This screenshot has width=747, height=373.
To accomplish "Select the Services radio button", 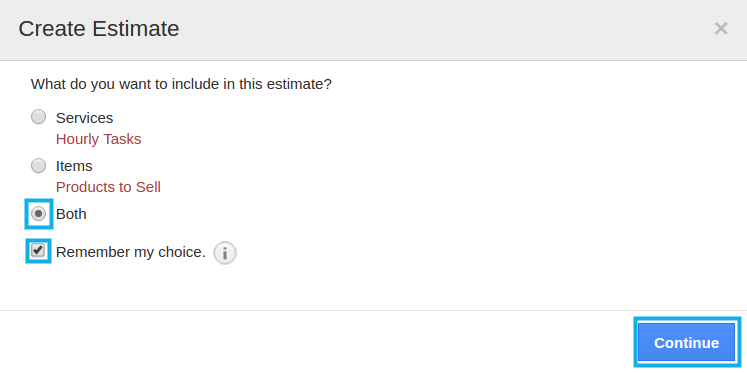I will click(x=39, y=117).
